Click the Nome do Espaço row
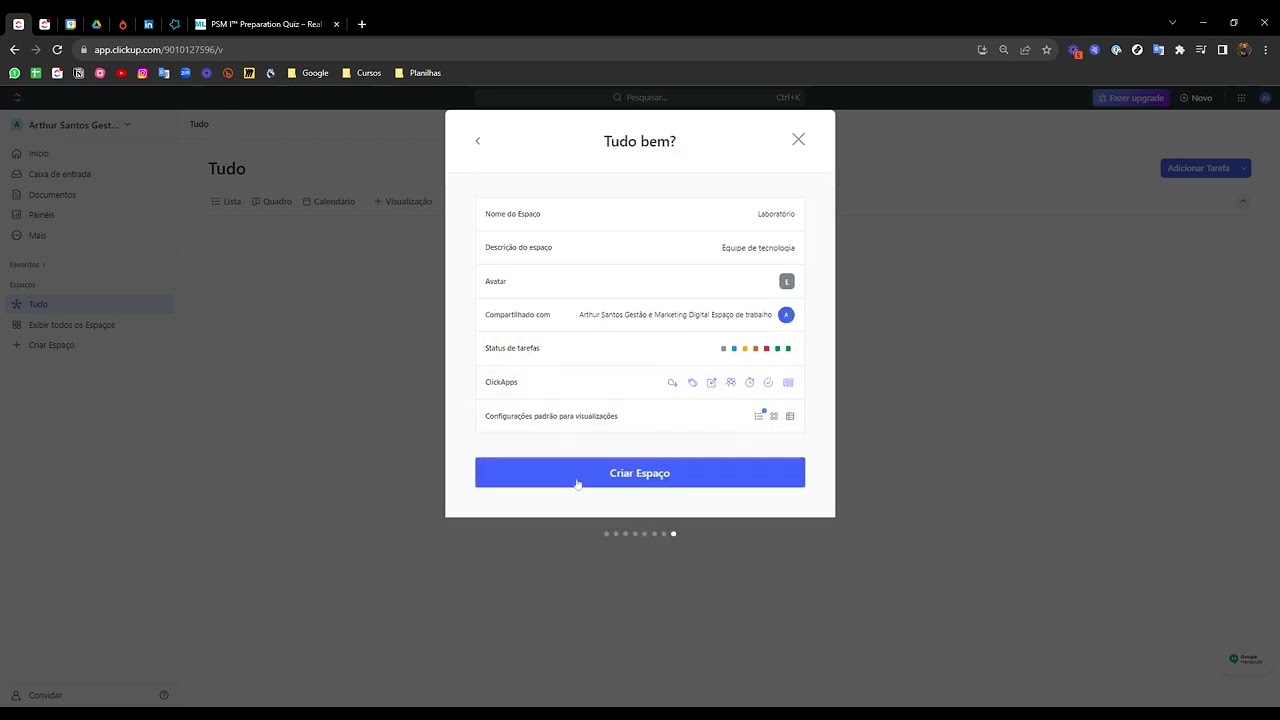This screenshot has width=1280, height=720. coord(640,214)
